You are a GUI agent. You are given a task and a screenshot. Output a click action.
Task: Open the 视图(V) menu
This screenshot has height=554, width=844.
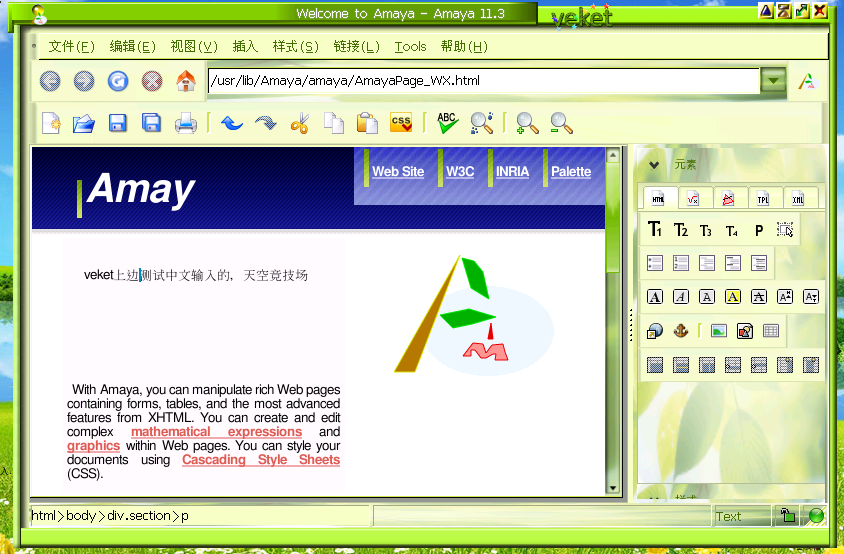(194, 47)
